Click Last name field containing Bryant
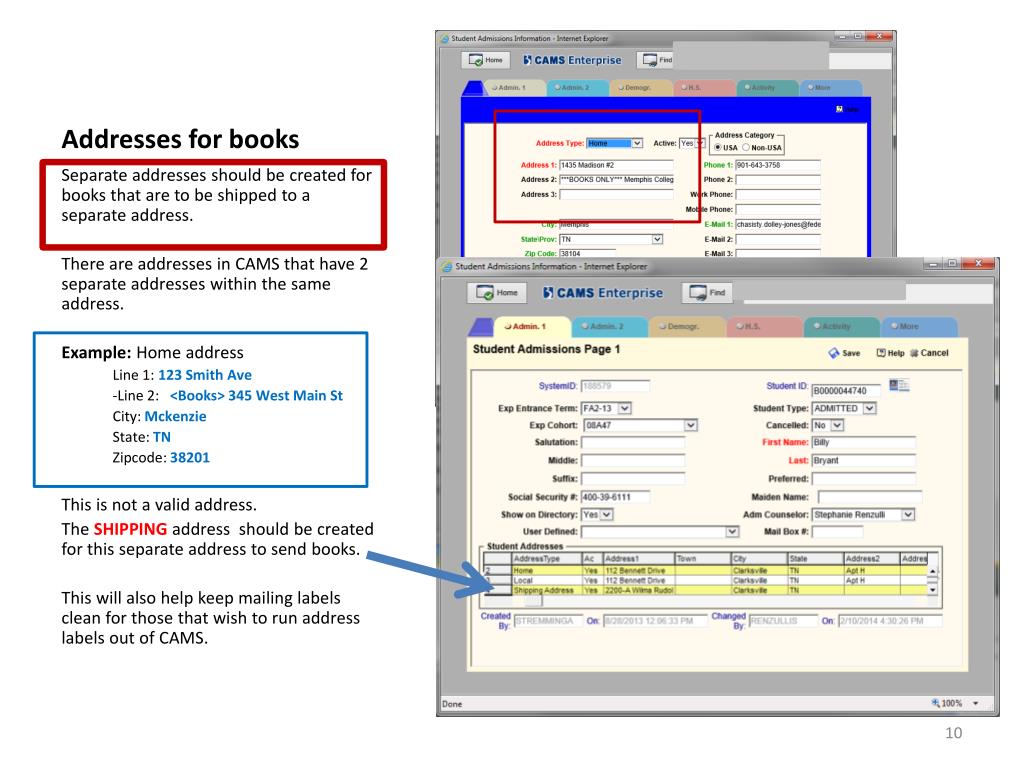This screenshot has height=768, width=1024. [x=863, y=460]
